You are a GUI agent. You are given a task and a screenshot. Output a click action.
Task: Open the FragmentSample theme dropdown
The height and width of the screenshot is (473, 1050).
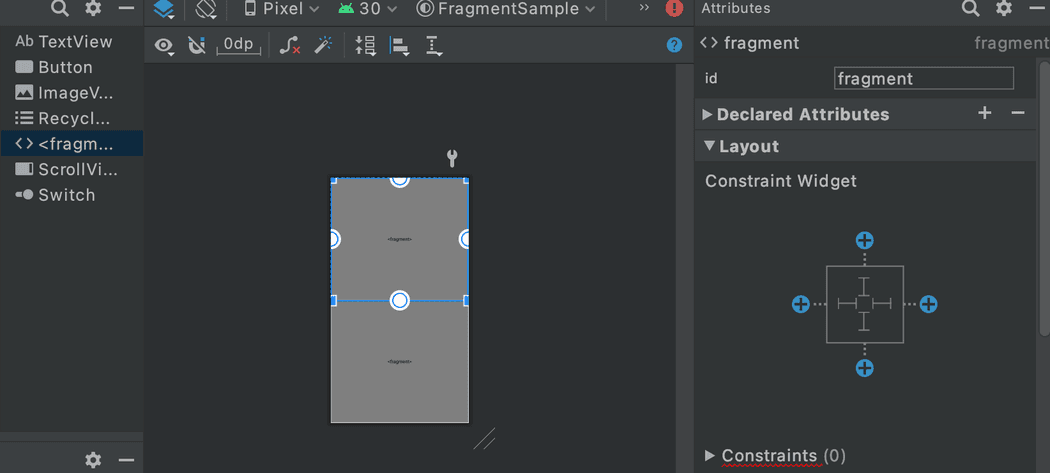(x=506, y=9)
